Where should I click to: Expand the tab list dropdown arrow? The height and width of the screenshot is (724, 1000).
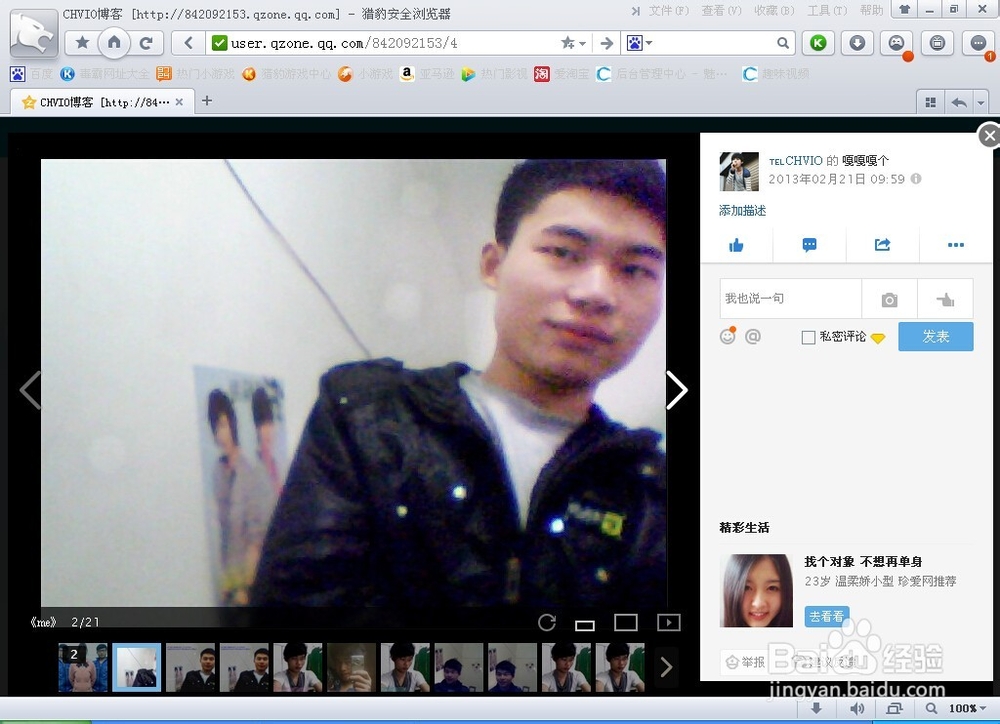tap(981, 102)
